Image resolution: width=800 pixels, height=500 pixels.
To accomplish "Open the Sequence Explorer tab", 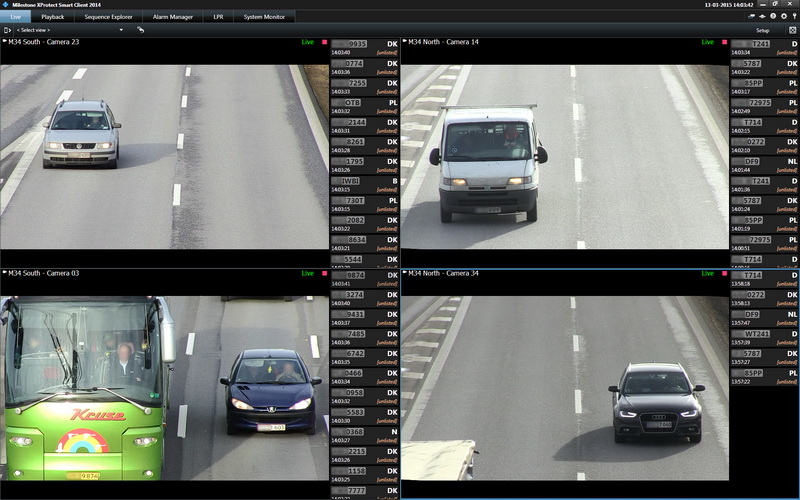I will [107, 17].
